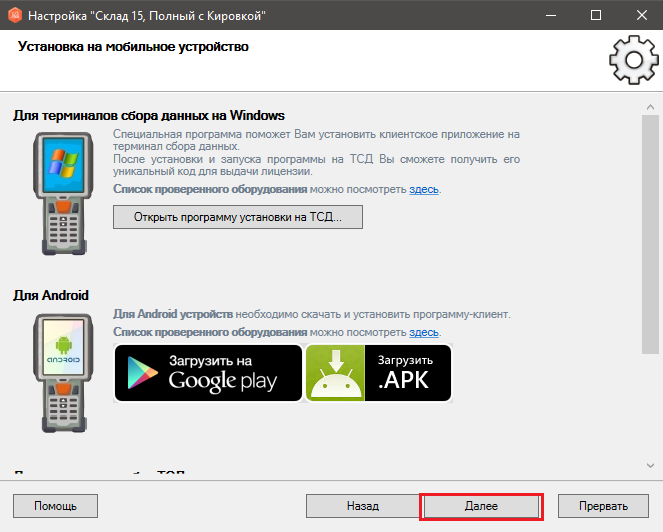Viewport: 663px width, 532px height.
Task: Download the .APK file badge
Action: (x=378, y=373)
